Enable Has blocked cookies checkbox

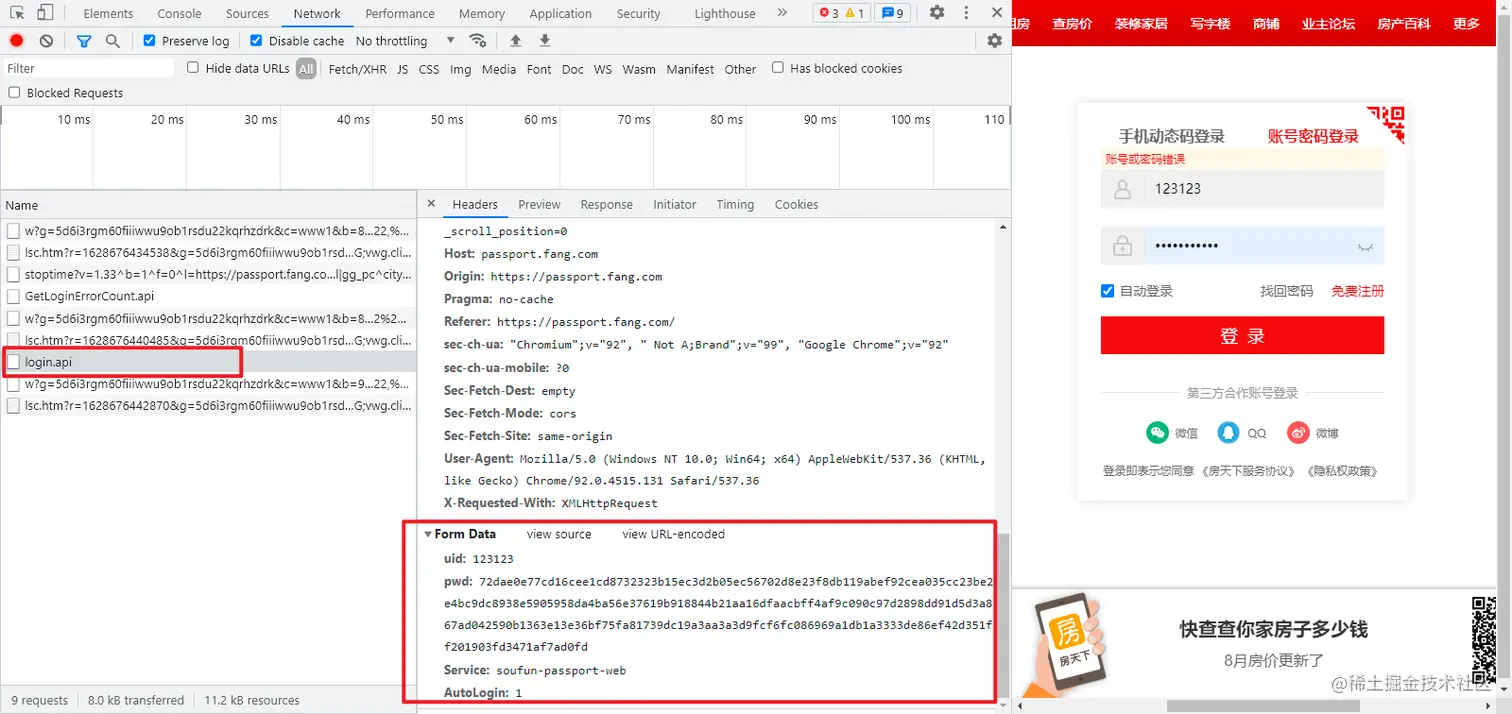click(x=778, y=68)
